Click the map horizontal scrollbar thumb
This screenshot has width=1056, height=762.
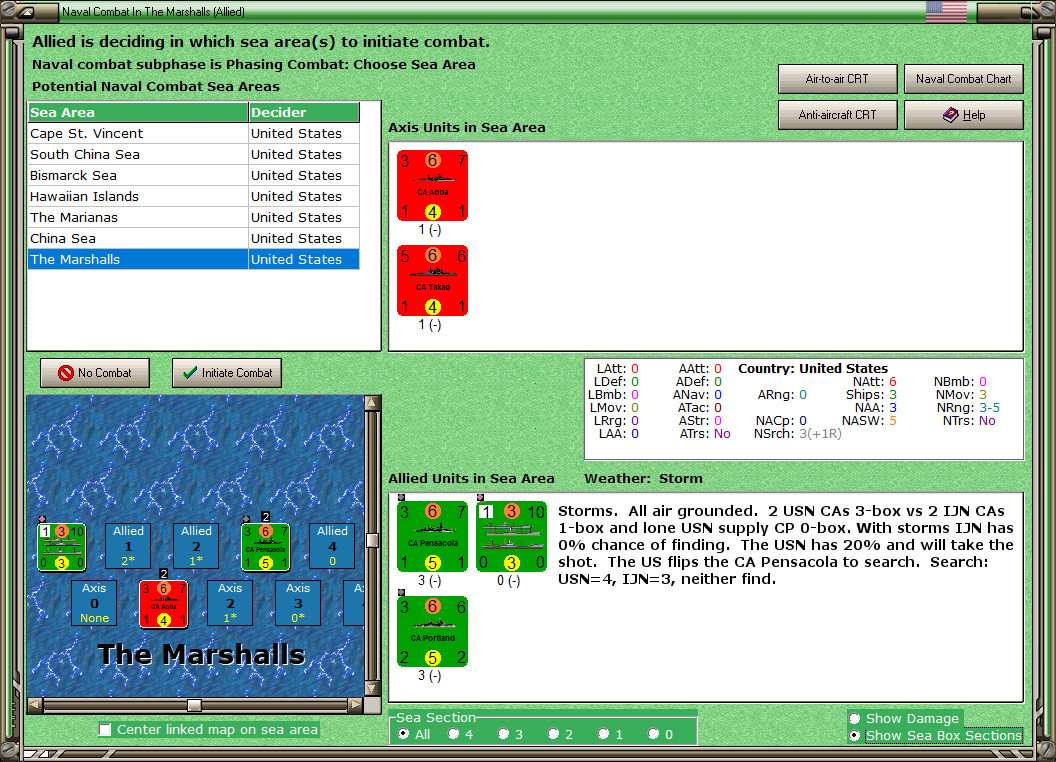[194, 705]
